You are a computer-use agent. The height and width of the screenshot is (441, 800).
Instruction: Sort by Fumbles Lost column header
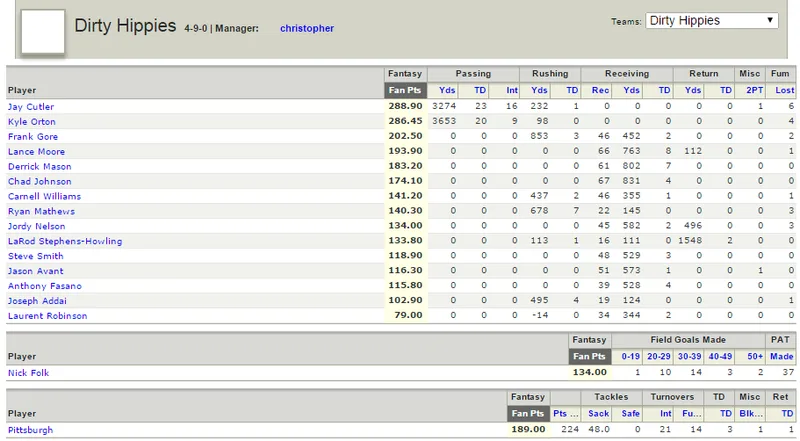pyautogui.click(x=785, y=90)
